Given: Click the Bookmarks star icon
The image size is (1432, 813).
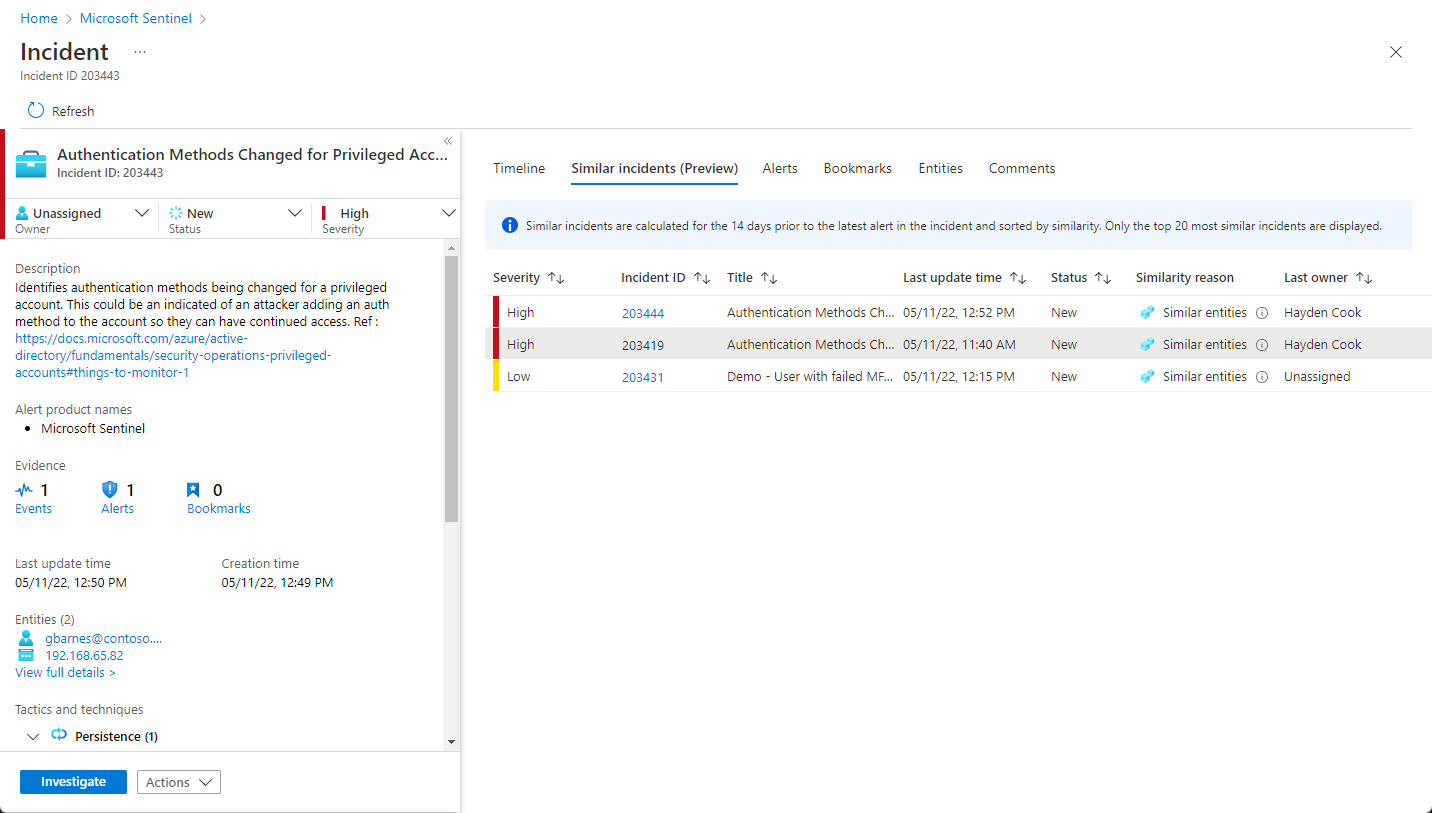Looking at the screenshot, I should click(194, 490).
